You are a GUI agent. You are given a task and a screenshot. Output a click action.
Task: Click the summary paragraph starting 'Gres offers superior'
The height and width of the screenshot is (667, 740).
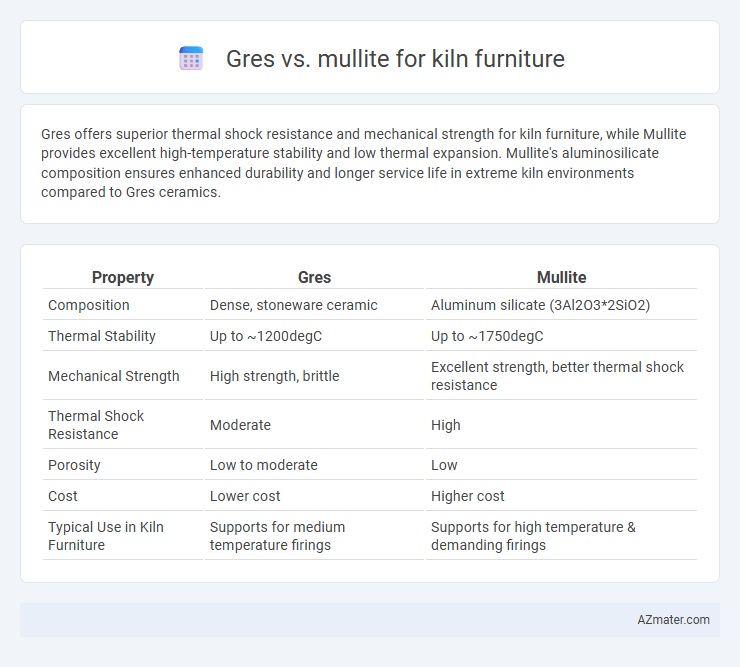363,163
